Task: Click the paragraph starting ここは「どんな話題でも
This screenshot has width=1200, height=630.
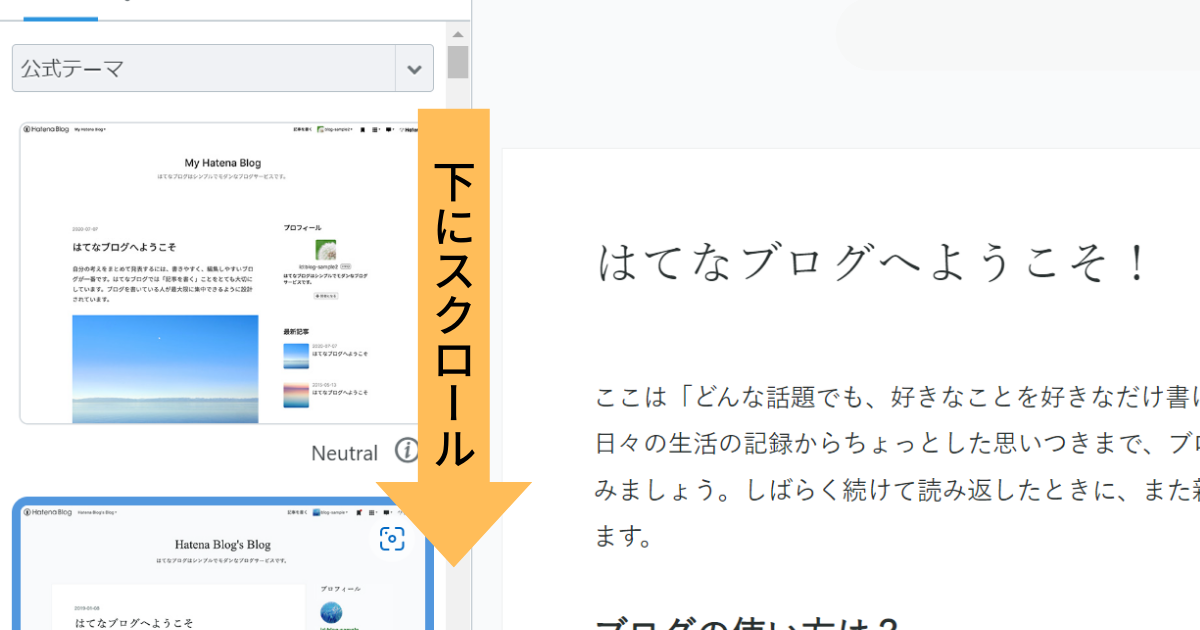Action: pos(897,467)
